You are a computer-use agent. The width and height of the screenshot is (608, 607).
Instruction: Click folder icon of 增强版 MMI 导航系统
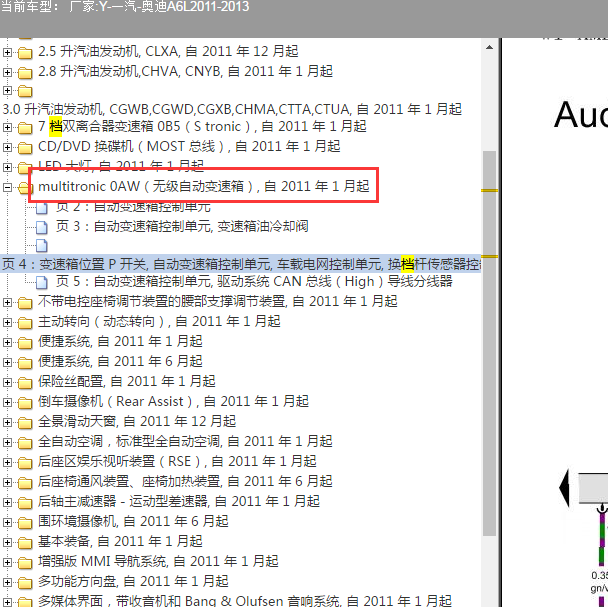point(25,563)
